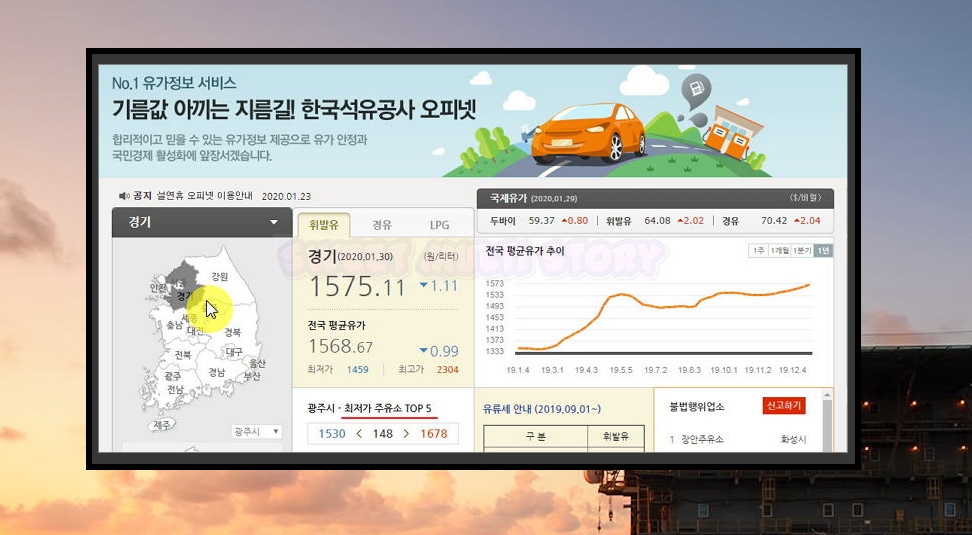972x535 pixels.
Task: Show previous station with left arrow by 148
Action: coord(359,434)
